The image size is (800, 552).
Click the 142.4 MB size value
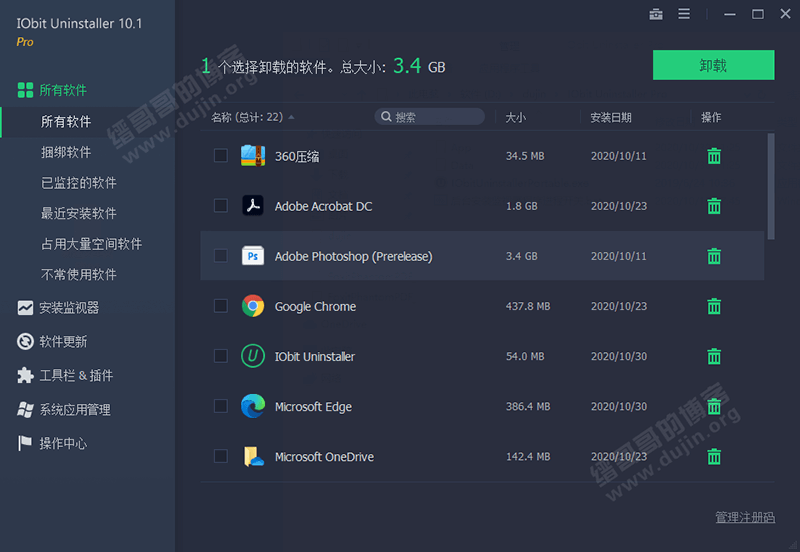528,456
